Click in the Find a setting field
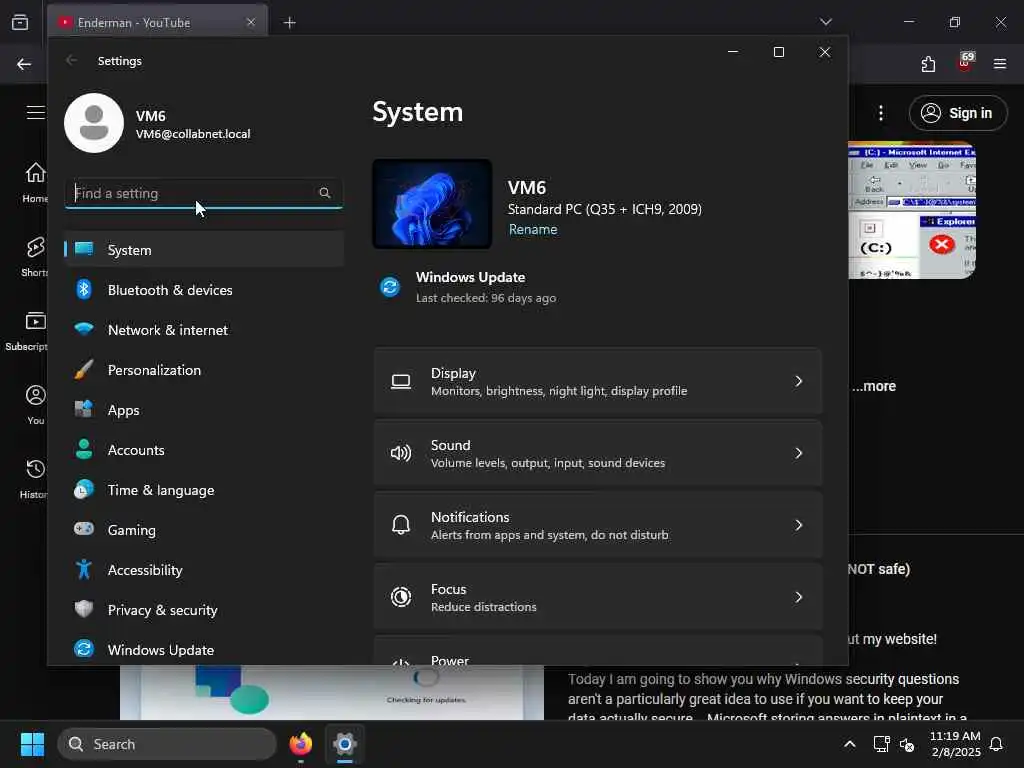Screen dimensions: 1024x768 (x=204, y=193)
